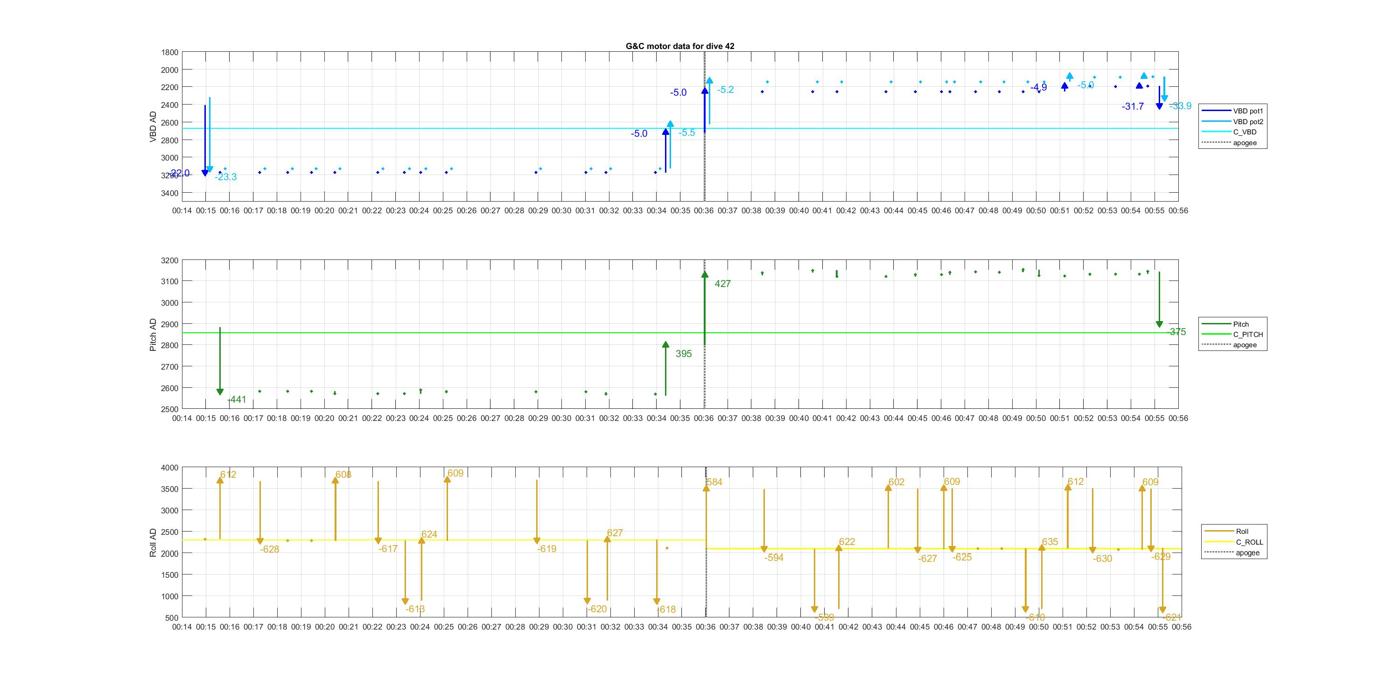Click the '-630' roll data label

pos(1102,559)
